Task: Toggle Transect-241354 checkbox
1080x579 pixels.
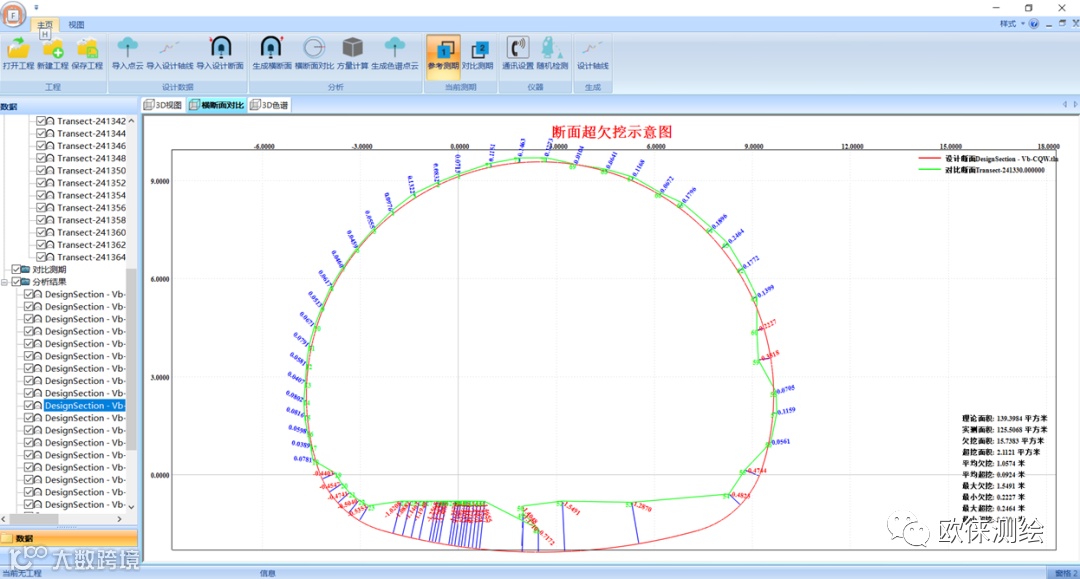Action: (41, 196)
